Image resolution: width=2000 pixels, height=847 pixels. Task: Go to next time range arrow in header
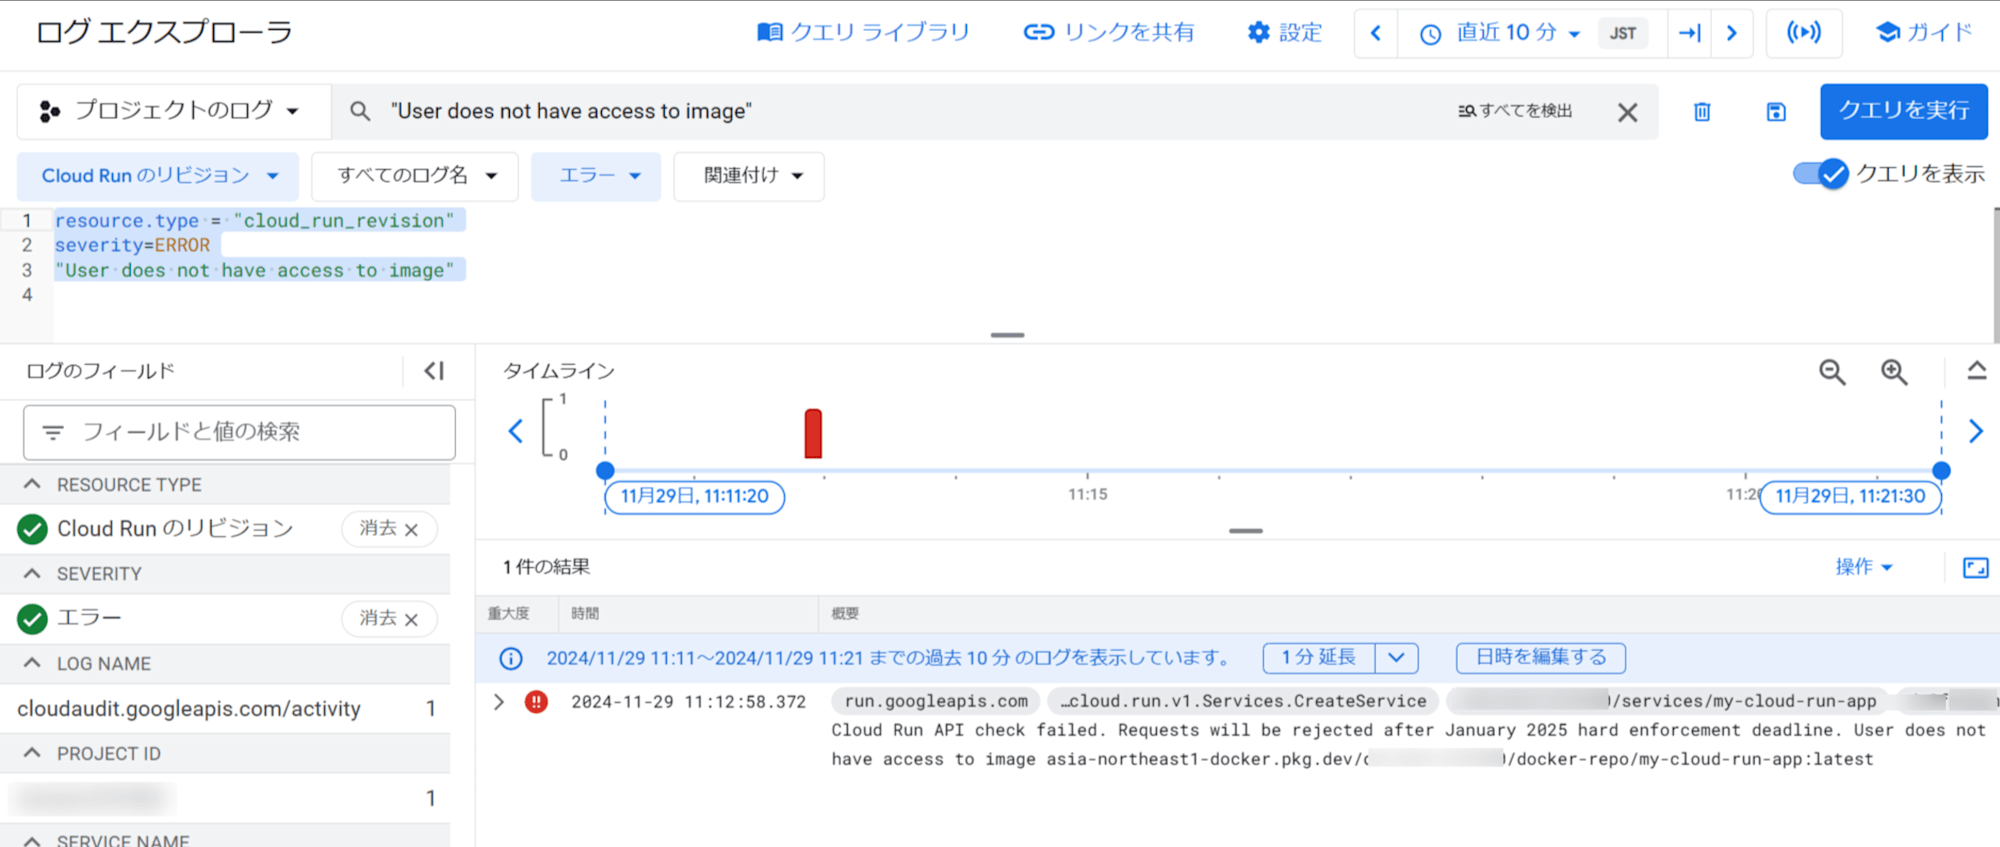pos(1732,33)
